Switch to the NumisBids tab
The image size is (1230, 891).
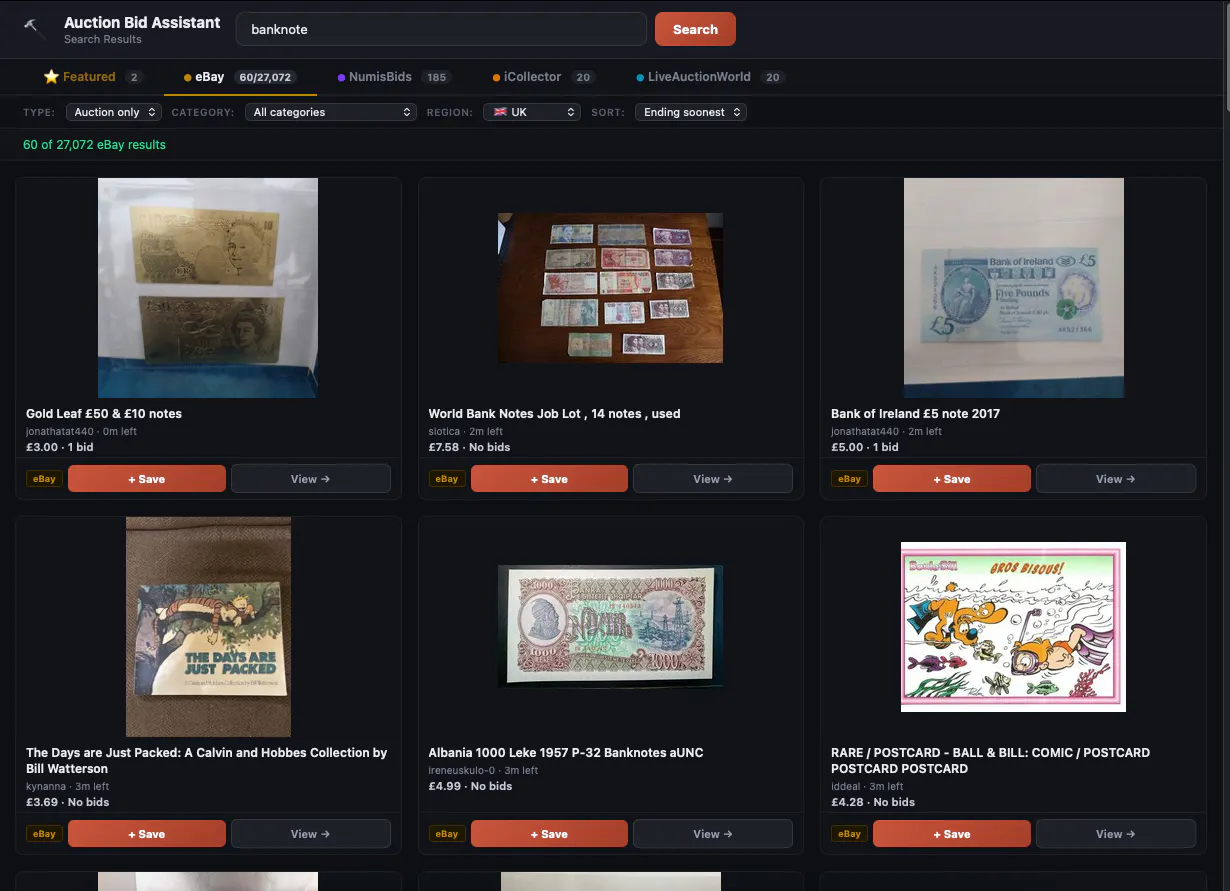pyautogui.click(x=394, y=77)
